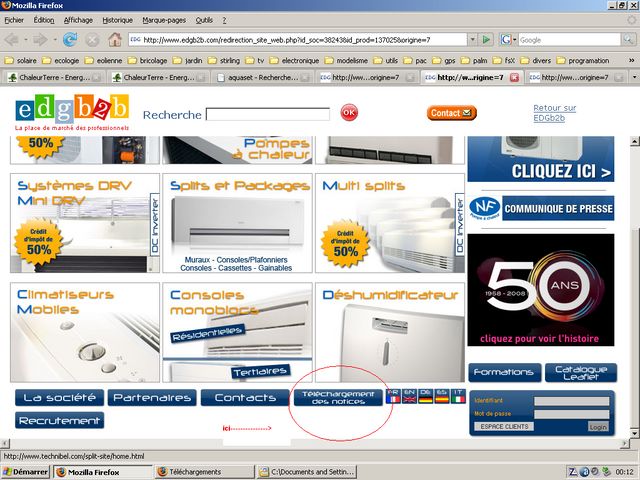Click the browser Back arrow button
640x480 pixels.
(x=13, y=39)
